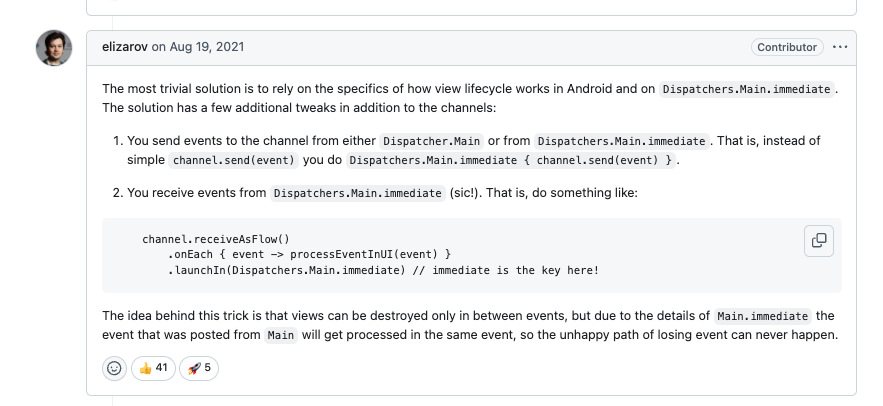Screen dimensions: 883x406
Task: Click the lone Main inline code in last paragraph
Action: click(281, 335)
